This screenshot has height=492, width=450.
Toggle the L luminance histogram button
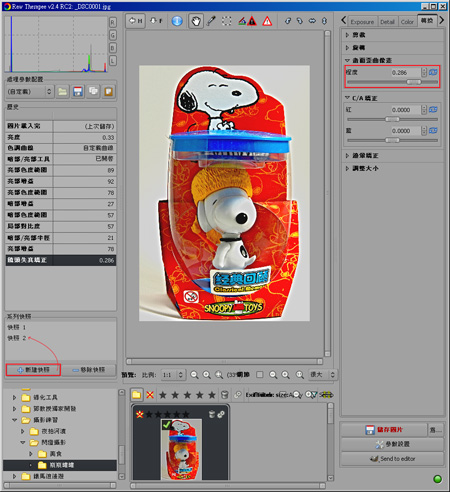pyautogui.click(x=113, y=61)
